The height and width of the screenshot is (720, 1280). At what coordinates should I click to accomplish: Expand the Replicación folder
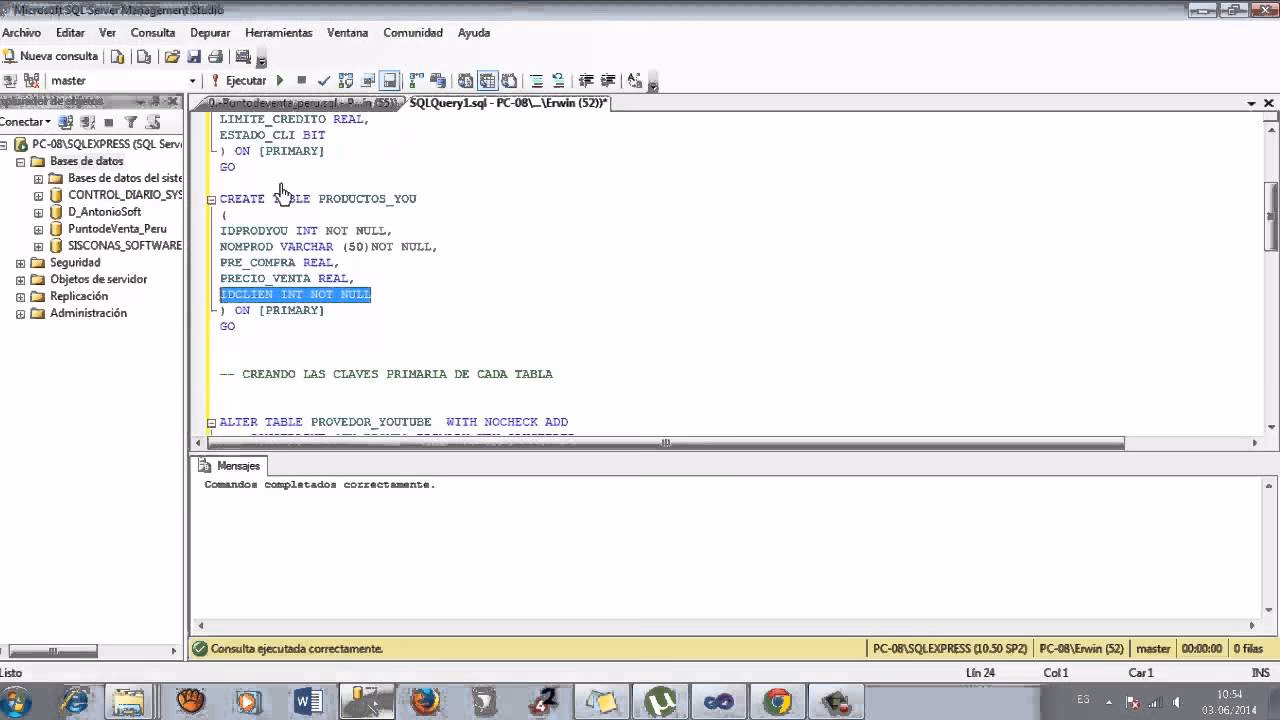tap(20, 297)
